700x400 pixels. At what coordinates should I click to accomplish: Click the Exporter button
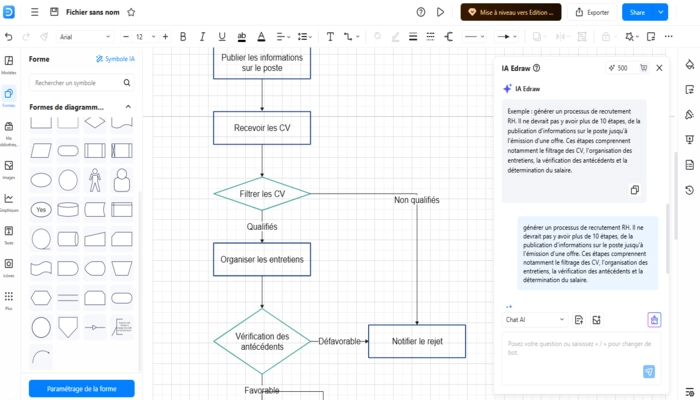(x=592, y=12)
